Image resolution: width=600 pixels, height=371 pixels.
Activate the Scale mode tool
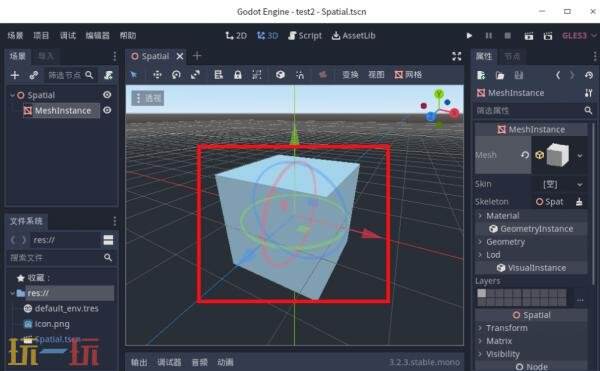click(195, 75)
